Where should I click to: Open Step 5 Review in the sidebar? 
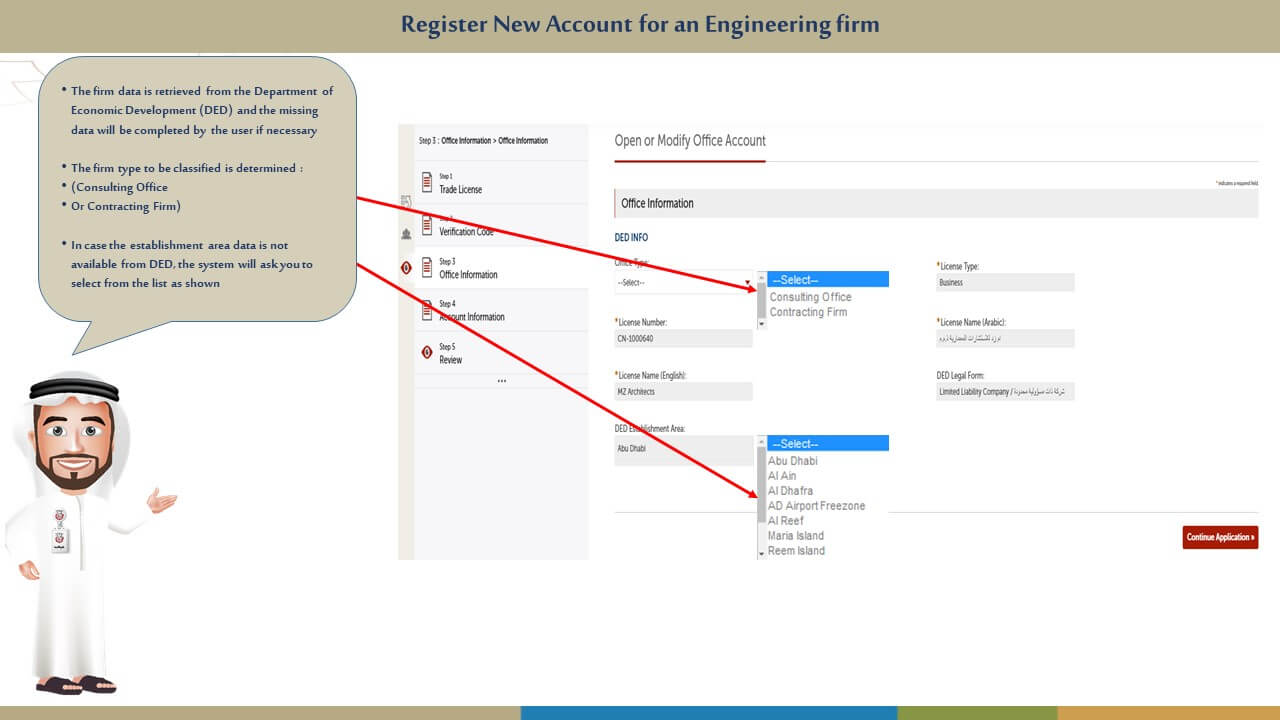click(x=450, y=360)
